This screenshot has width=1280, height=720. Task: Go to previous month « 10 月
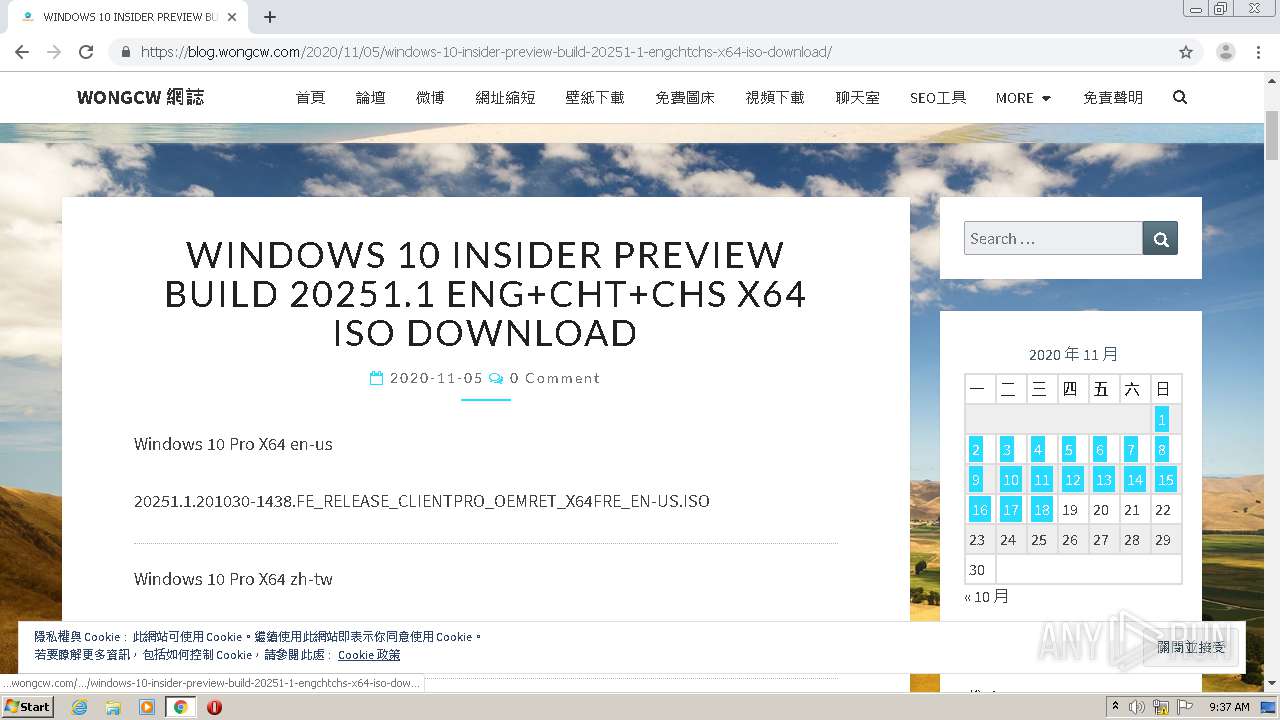[987, 596]
